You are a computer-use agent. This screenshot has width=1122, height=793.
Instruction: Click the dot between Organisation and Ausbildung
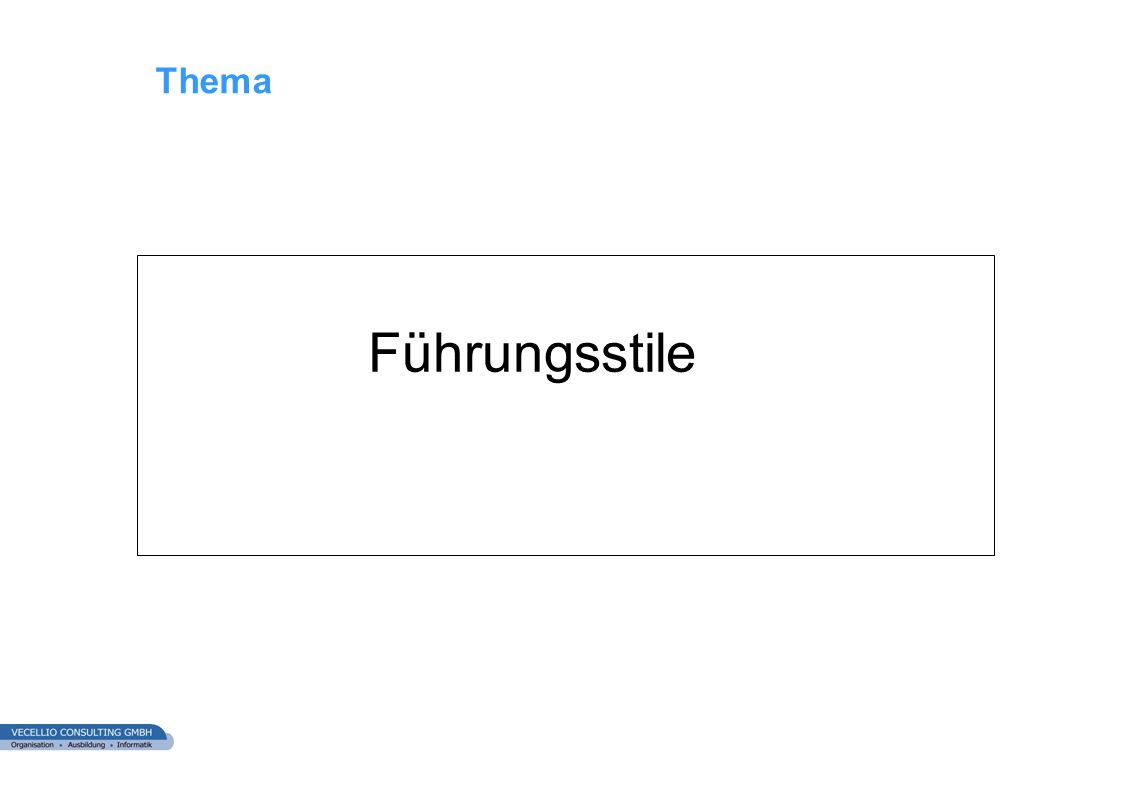tap(61, 746)
